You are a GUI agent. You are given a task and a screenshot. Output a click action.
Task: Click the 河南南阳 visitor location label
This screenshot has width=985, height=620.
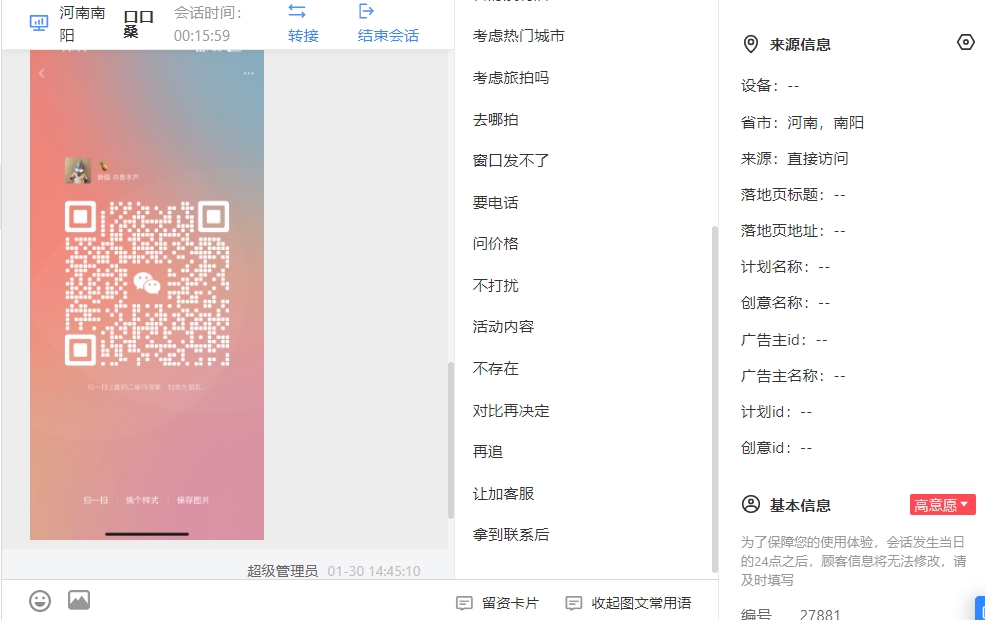coord(82,24)
